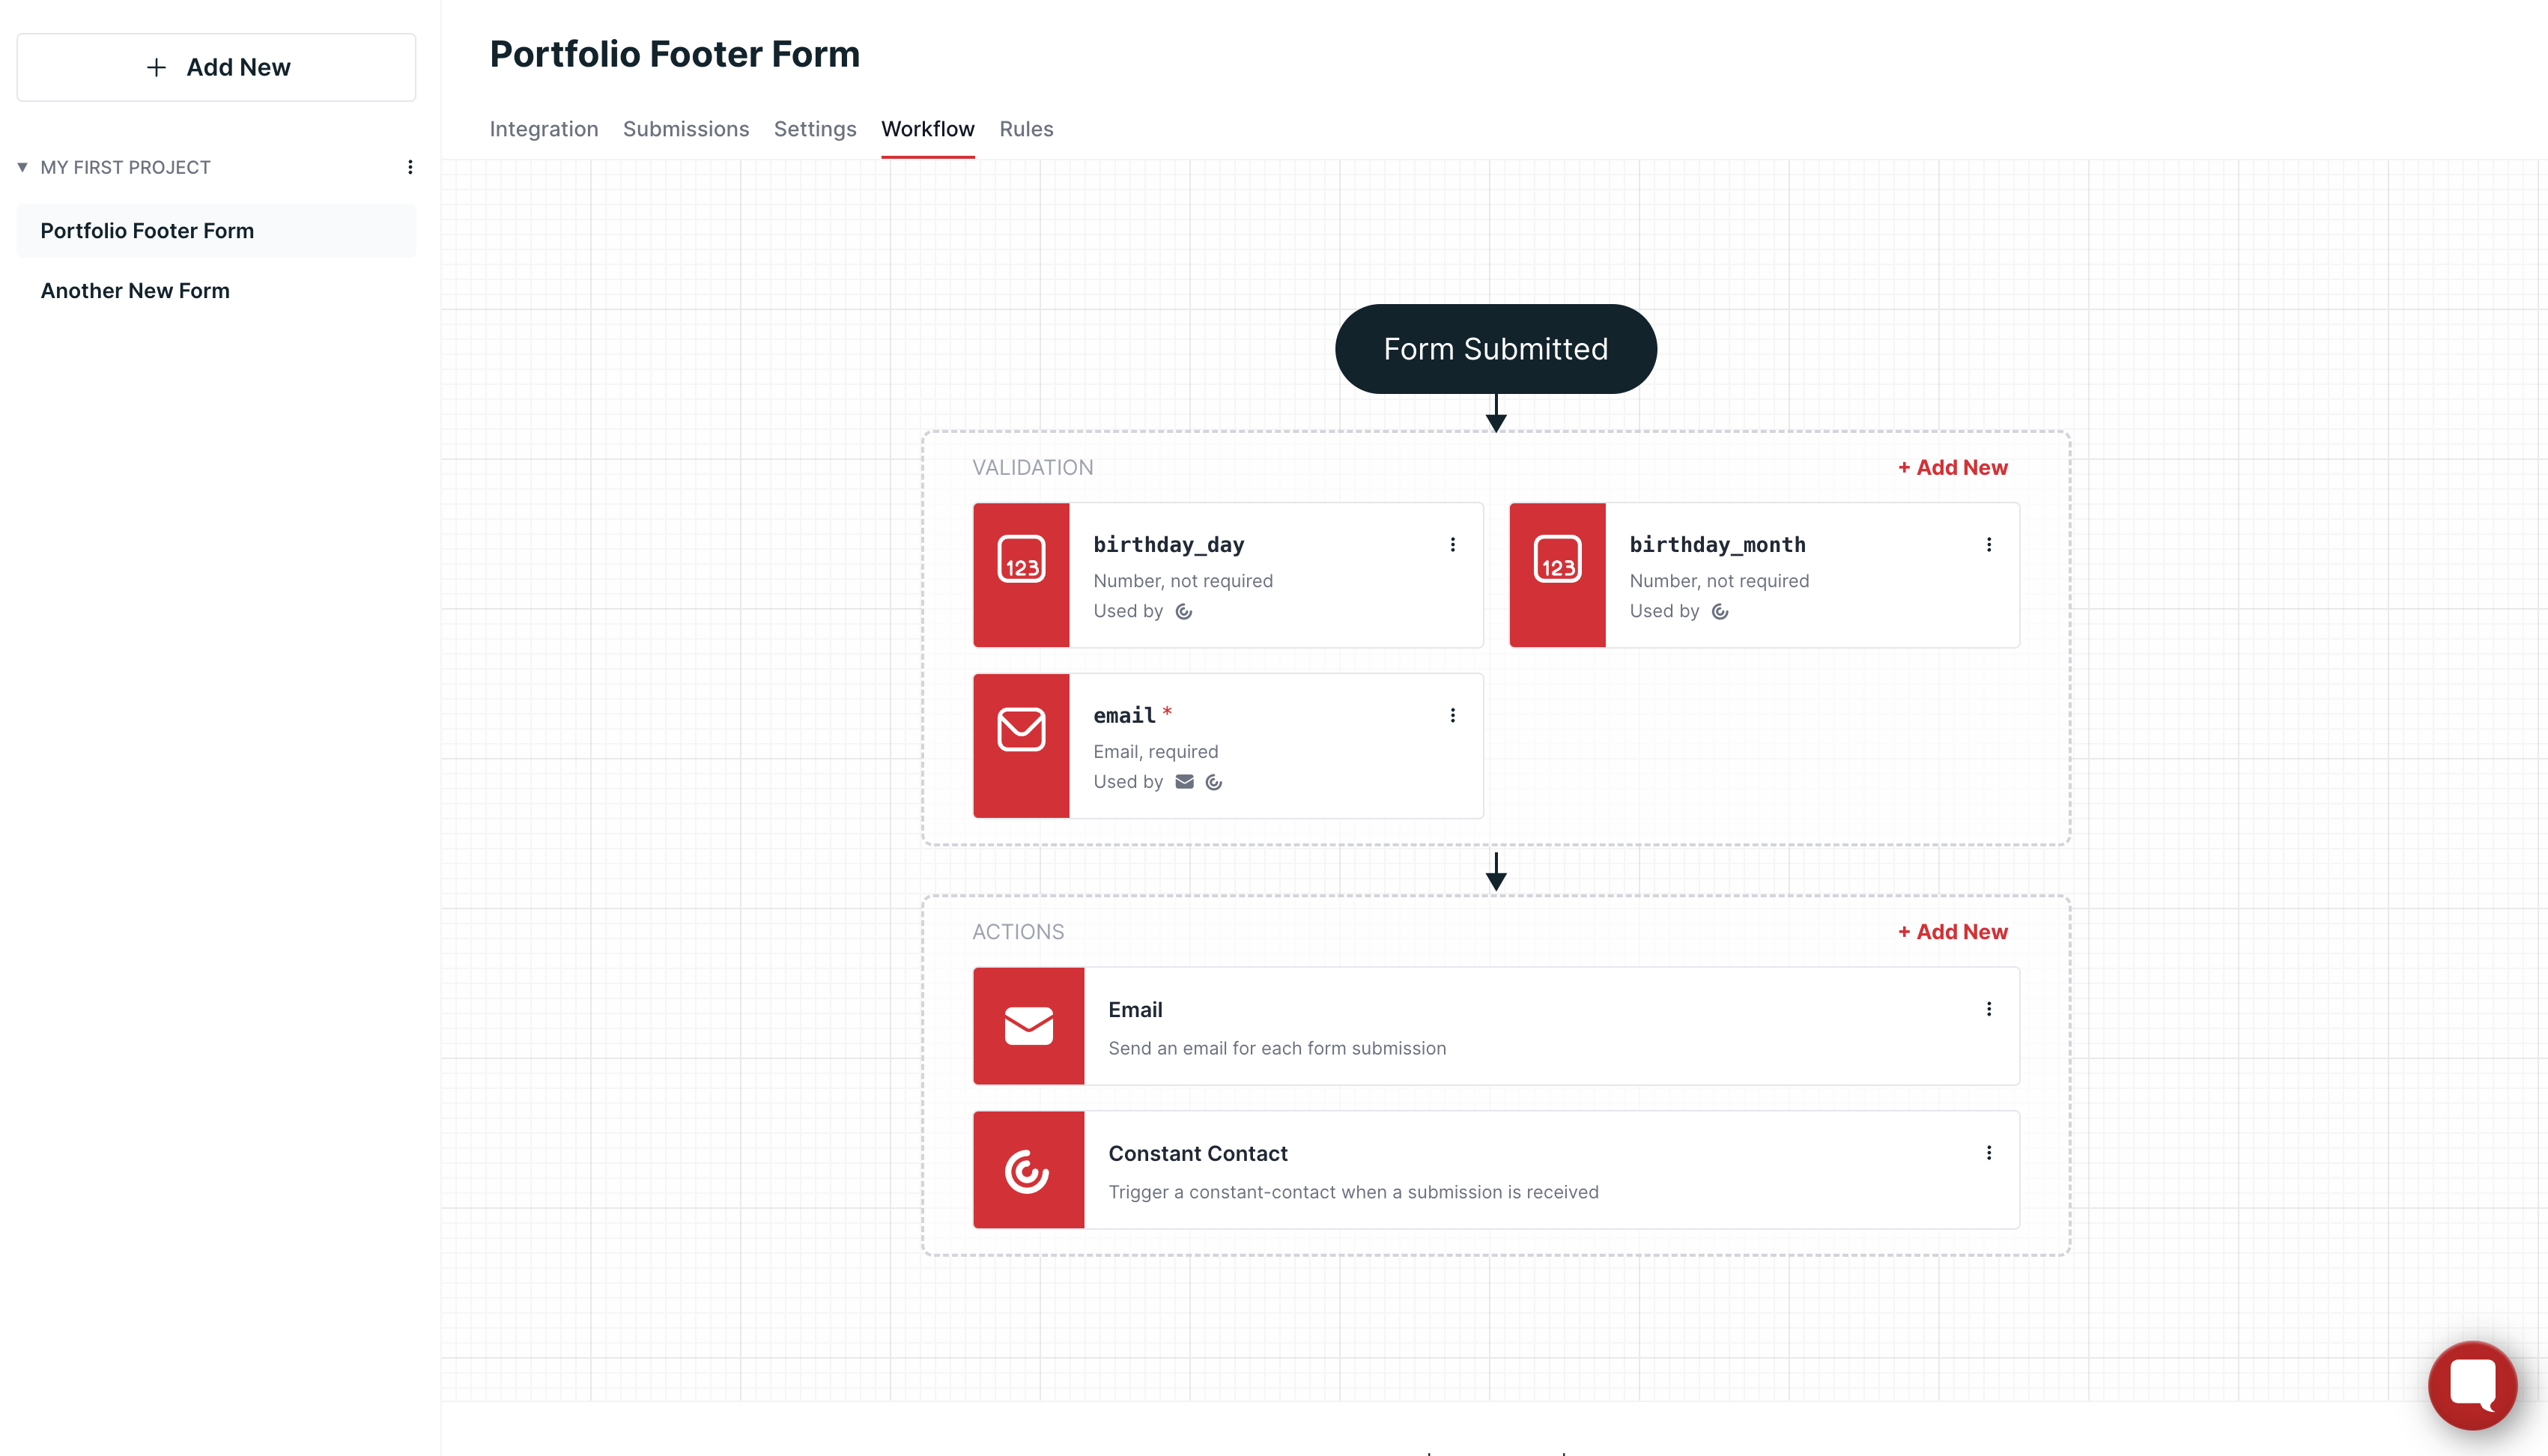Open email field options menu
The height and width of the screenshot is (1456, 2548).
[1453, 716]
